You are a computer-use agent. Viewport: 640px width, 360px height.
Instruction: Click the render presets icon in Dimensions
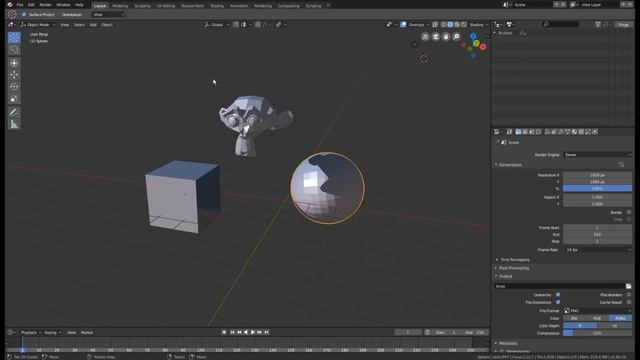point(621,164)
